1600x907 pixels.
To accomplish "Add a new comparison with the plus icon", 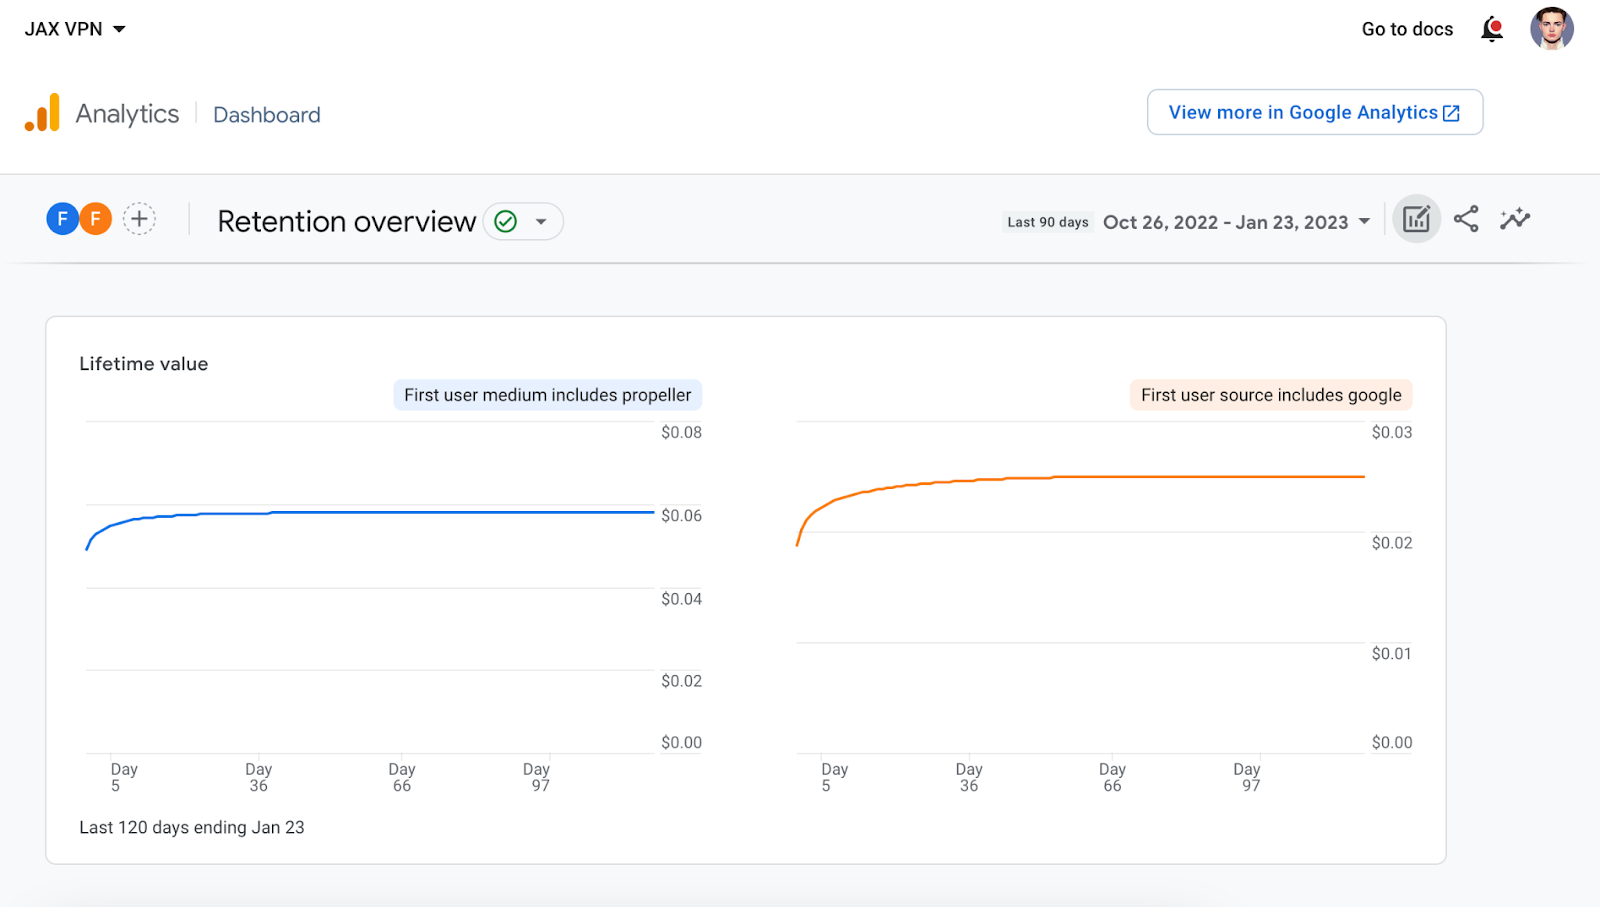I will 139,218.
